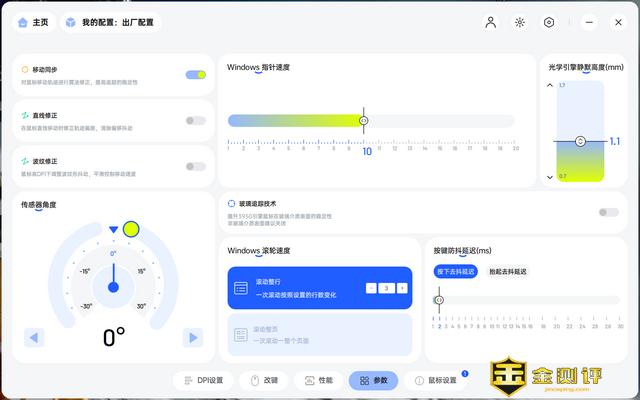Click the user account icon
This screenshot has height=400, width=640.
(x=490, y=22)
